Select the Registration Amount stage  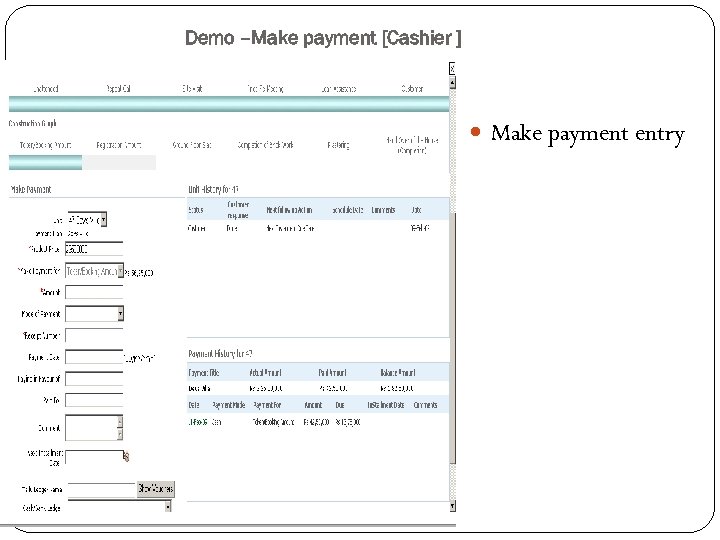coord(118,145)
